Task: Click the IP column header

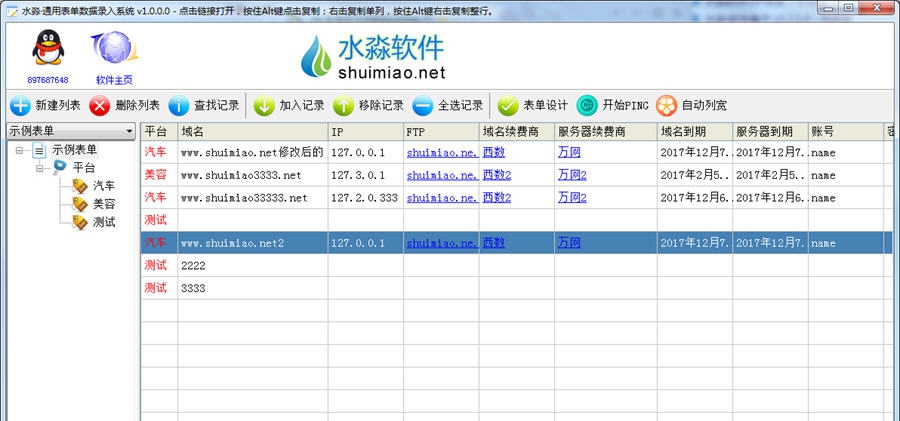Action: [x=365, y=132]
